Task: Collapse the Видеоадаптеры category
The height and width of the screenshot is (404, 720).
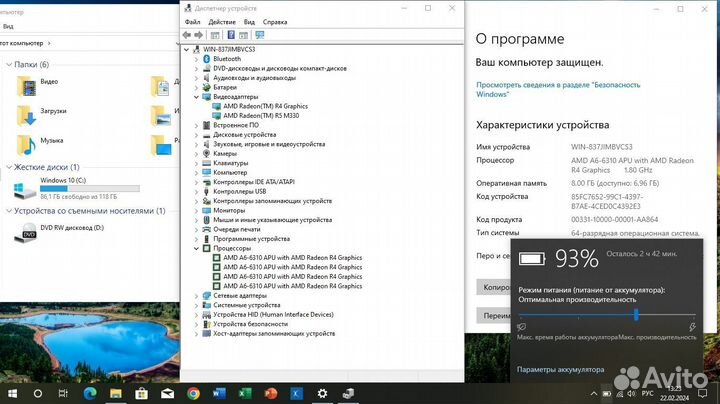Action: coord(197,97)
